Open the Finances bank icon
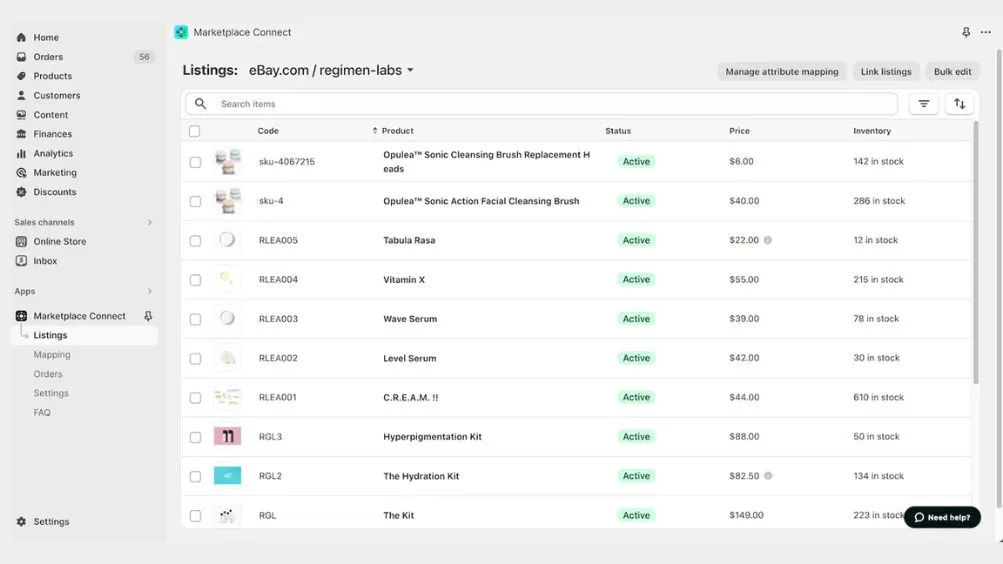This screenshot has width=1003, height=564. [x=21, y=134]
